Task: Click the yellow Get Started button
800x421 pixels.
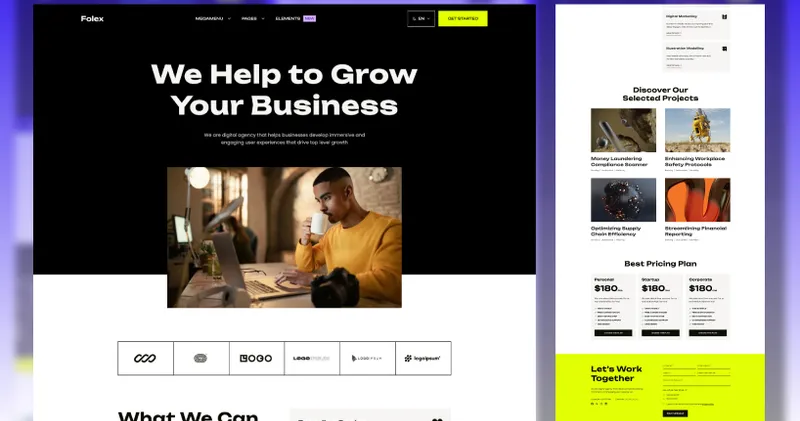Action: [463, 19]
